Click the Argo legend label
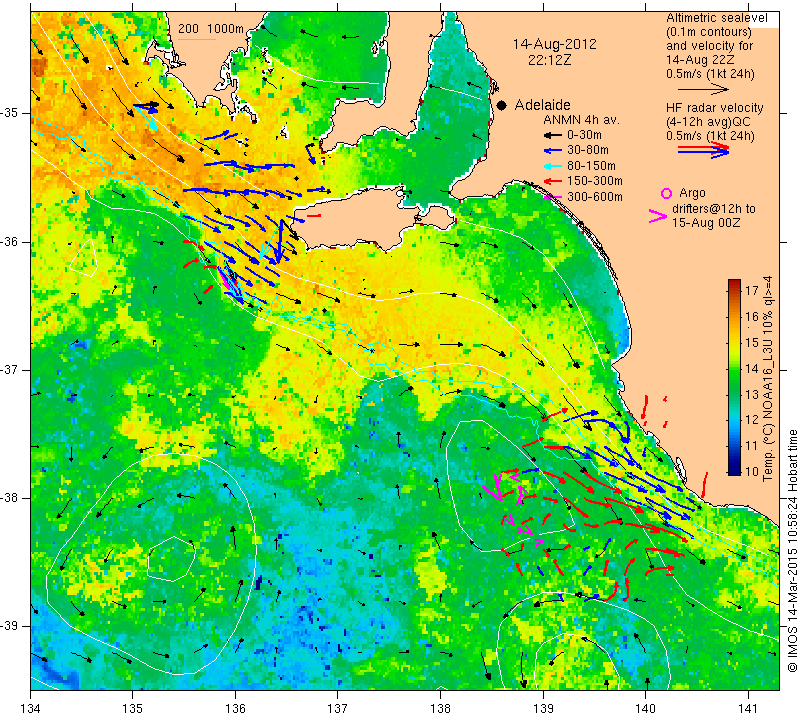This screenshot has height=720, width=800. (692, 193)
